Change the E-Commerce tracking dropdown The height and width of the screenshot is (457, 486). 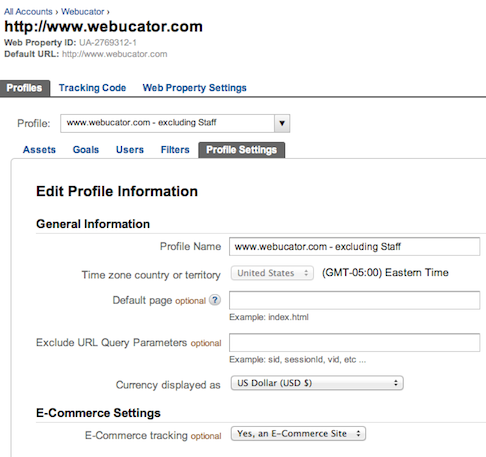(298, 434)
